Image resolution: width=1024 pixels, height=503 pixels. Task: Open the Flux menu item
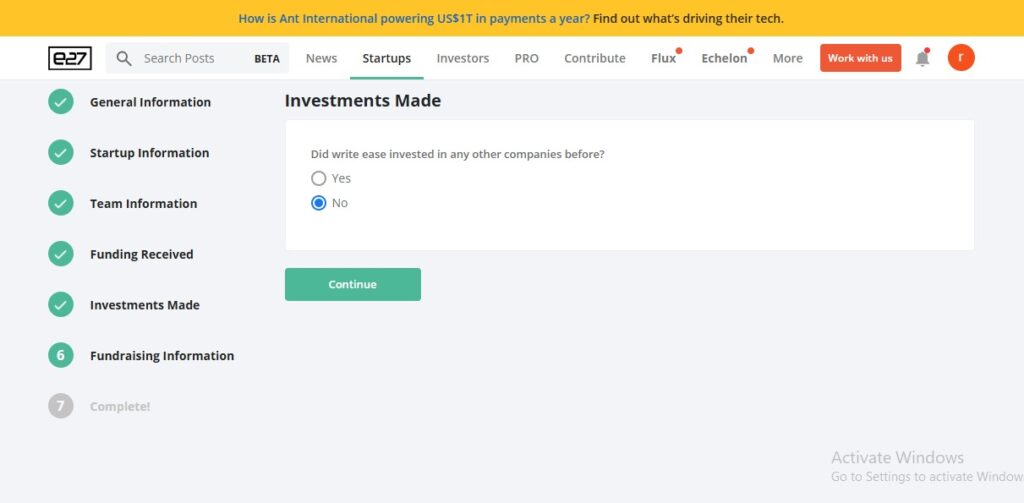[664, 58]
